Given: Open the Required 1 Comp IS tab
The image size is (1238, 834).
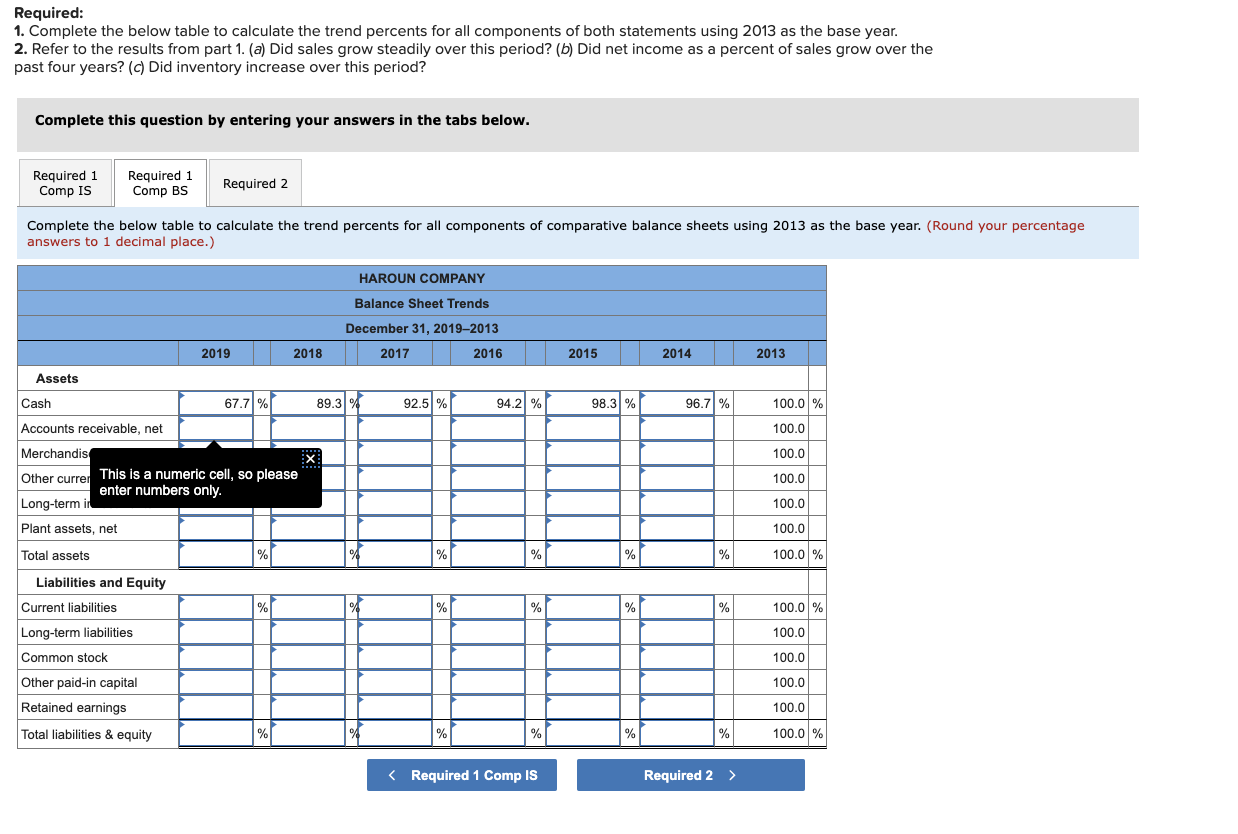Looking at the screenshot, I should coord(64,183).
